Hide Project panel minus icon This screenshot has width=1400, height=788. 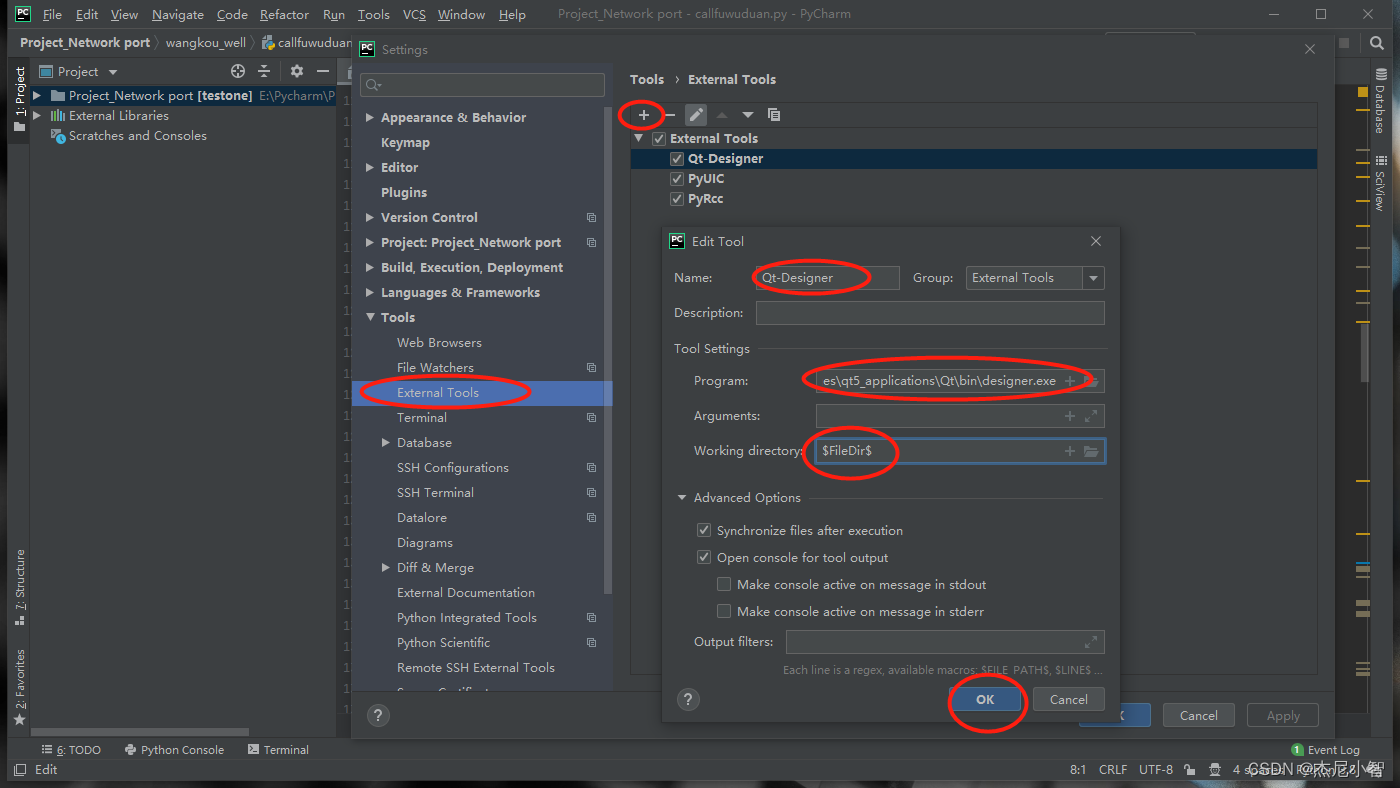(x=323, y=71)
